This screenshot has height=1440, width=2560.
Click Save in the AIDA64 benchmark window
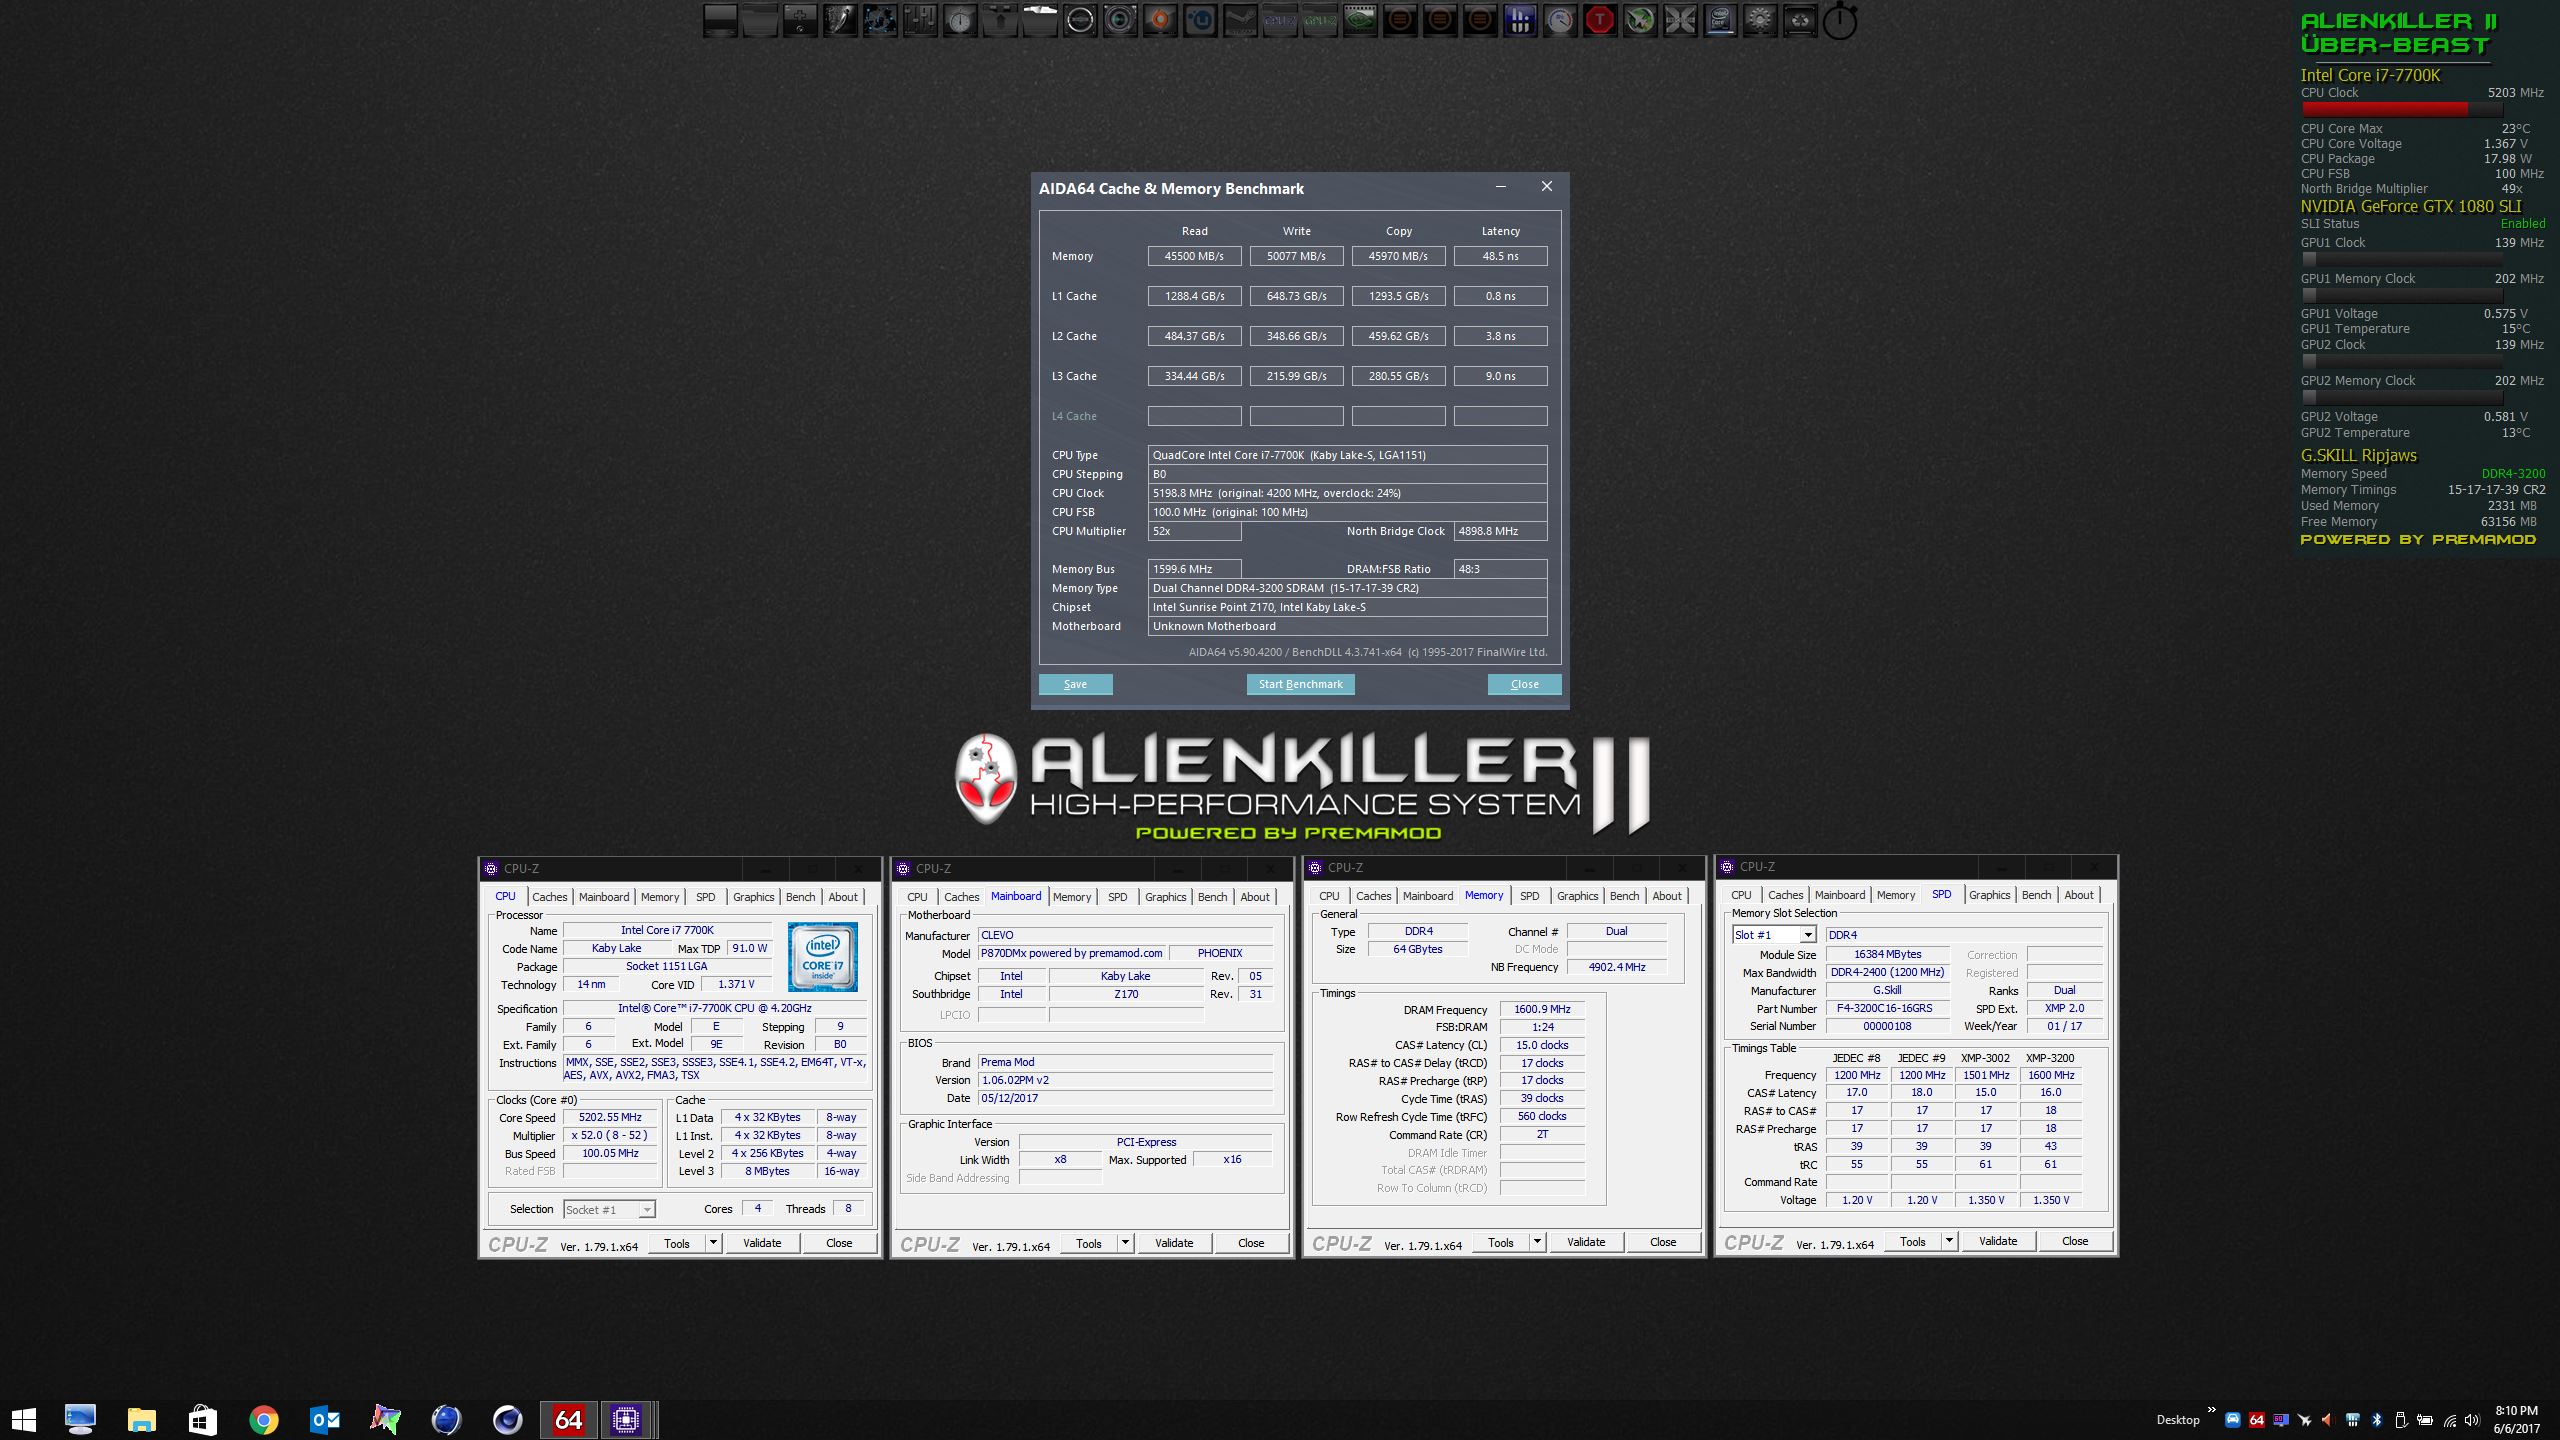[x=1075, y=684]
